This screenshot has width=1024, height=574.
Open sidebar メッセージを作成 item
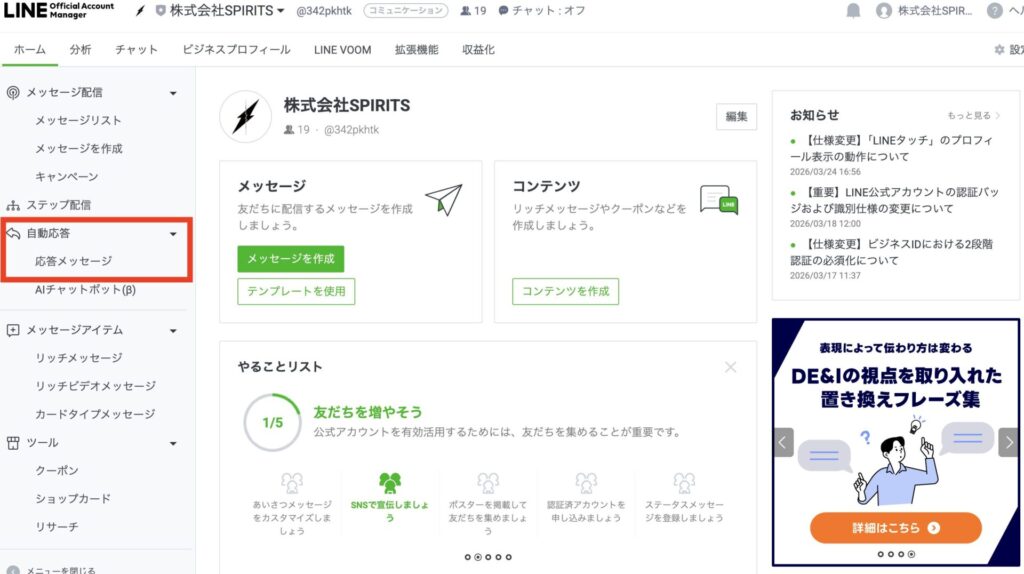coord(79,149)
